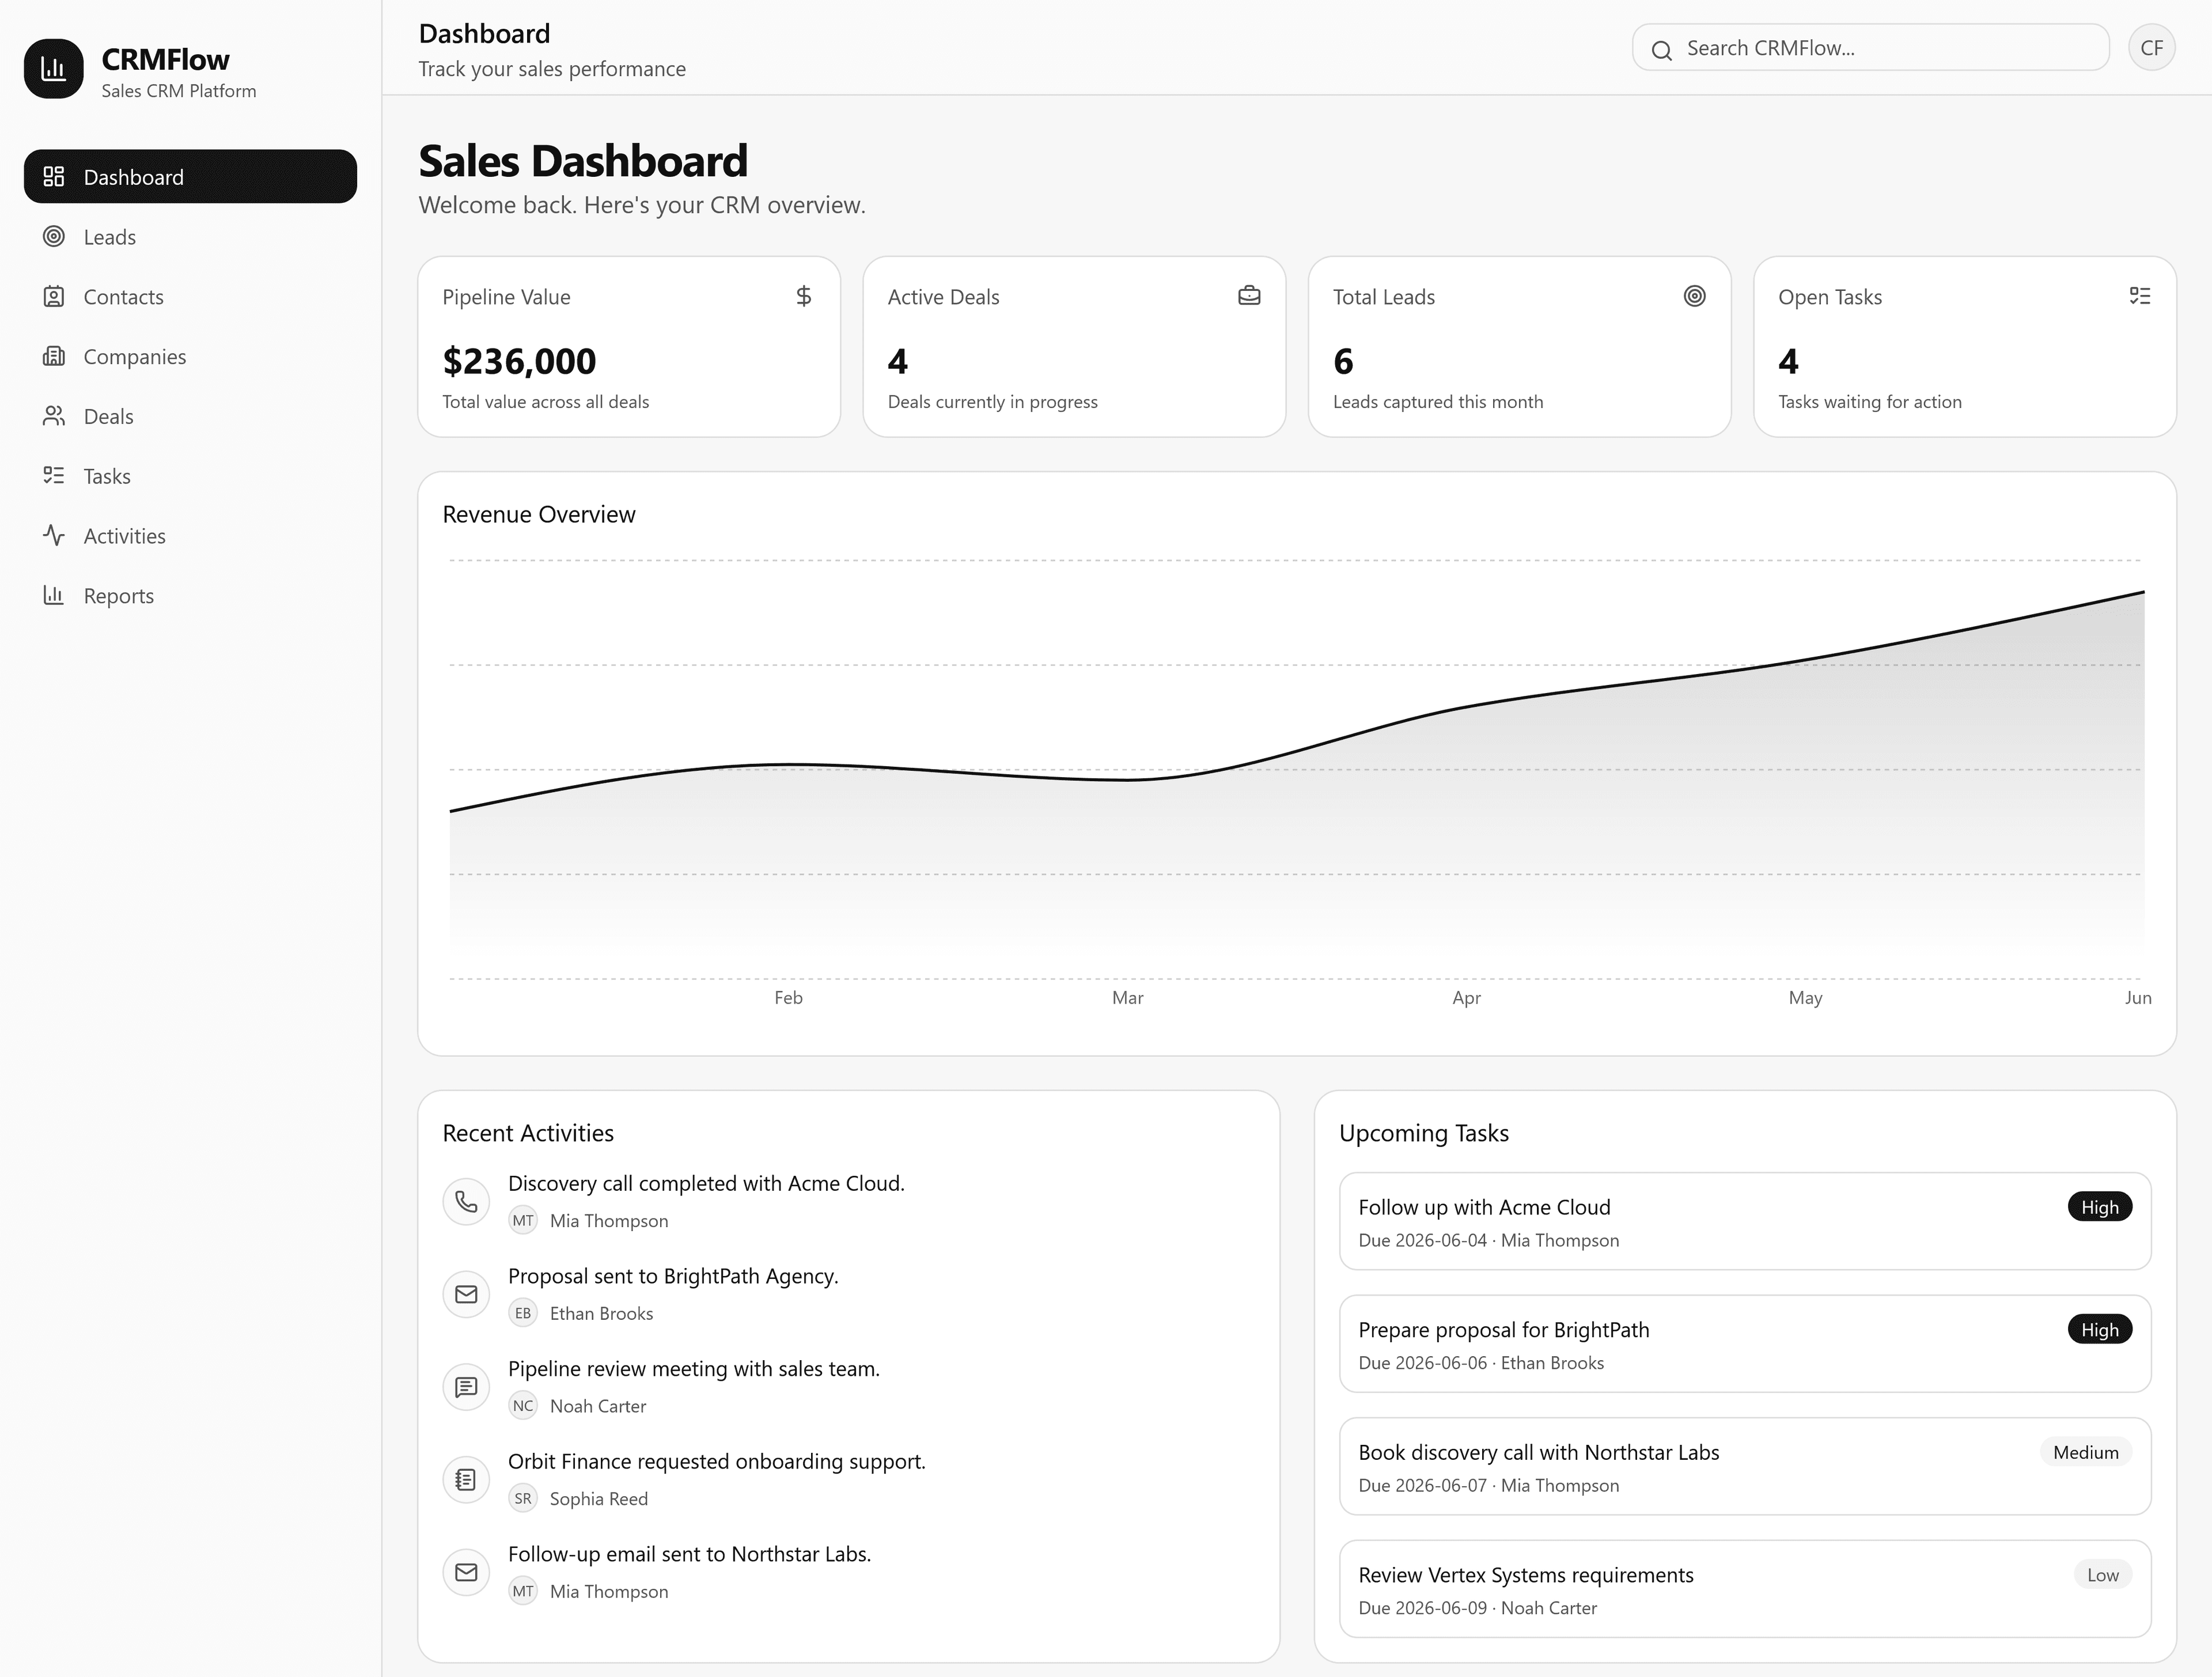Open Review Vertex Systems requirements task
2212x1677 pixels.
pyautogui.click(x=1745, y=1589)
